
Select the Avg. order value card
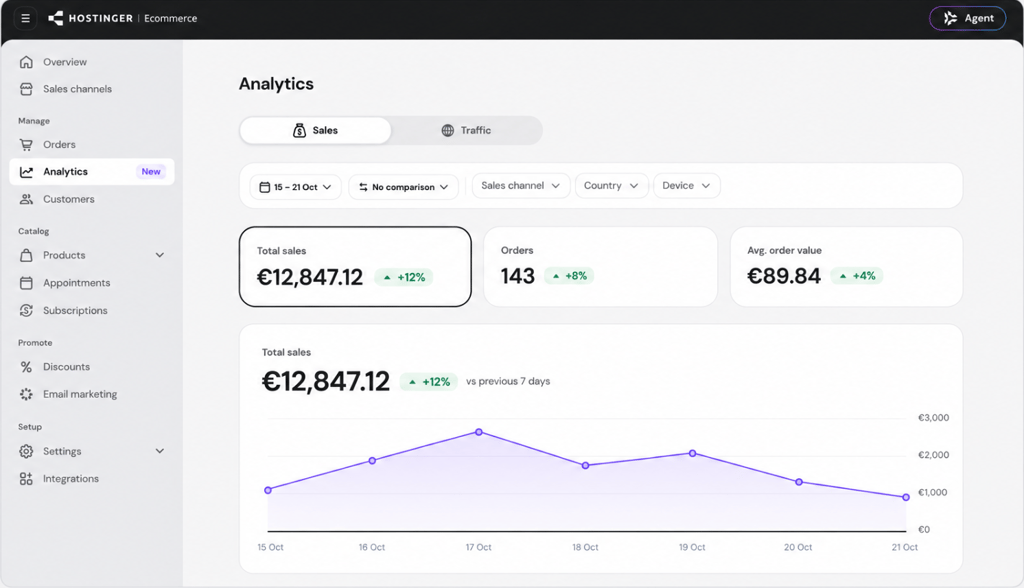846,267
